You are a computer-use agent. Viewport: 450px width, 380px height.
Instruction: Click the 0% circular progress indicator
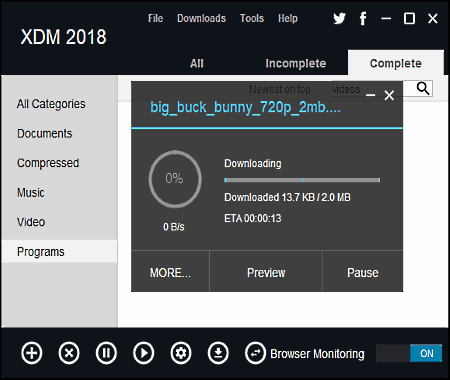pos(175,179)
